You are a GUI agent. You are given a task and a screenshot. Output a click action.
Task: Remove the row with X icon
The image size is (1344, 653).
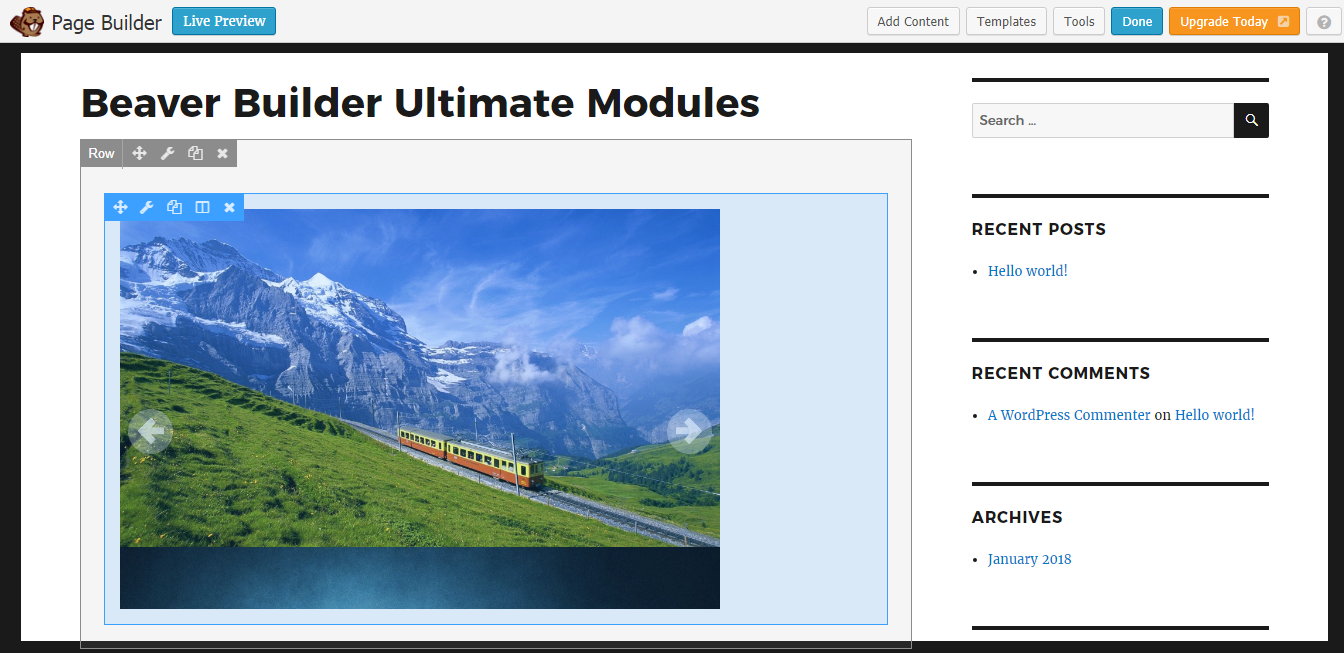tap(222, 153)
